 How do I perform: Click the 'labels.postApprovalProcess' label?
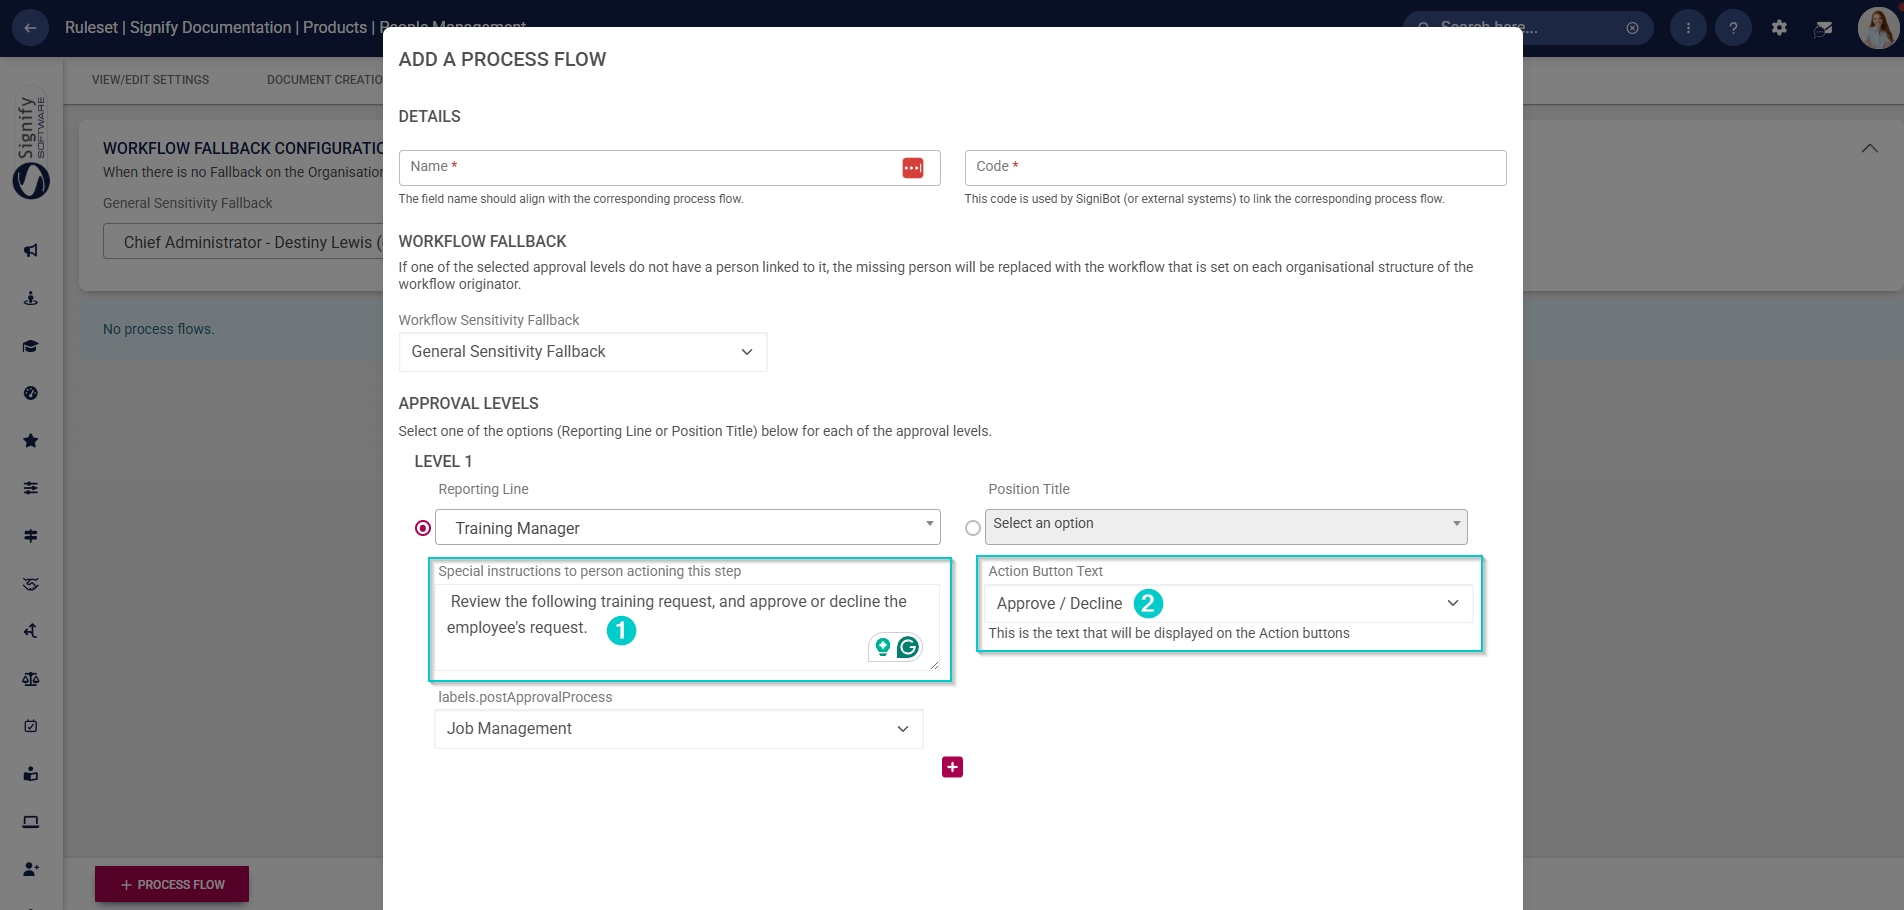525,697
